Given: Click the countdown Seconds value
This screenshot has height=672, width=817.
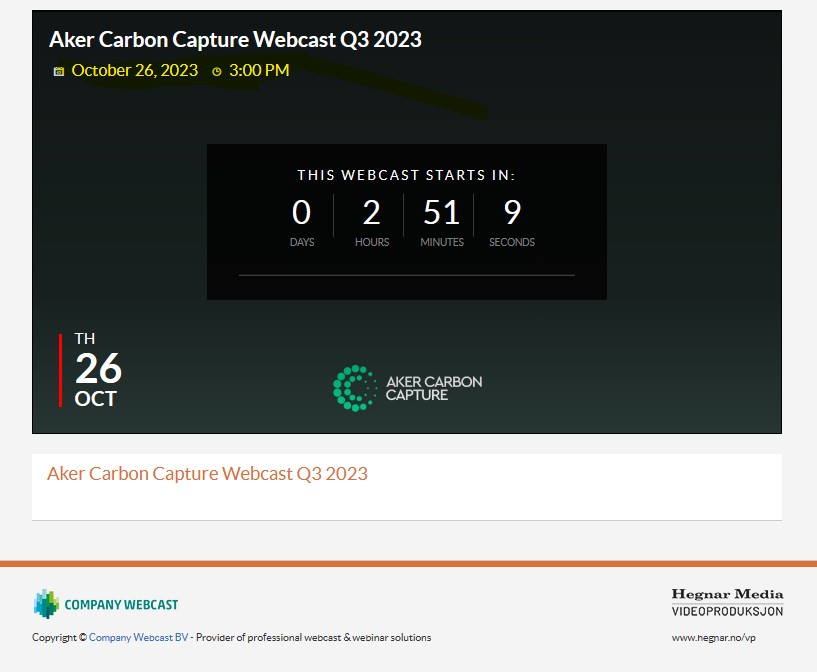Looking at the screenshot, I should coord(512,213).
